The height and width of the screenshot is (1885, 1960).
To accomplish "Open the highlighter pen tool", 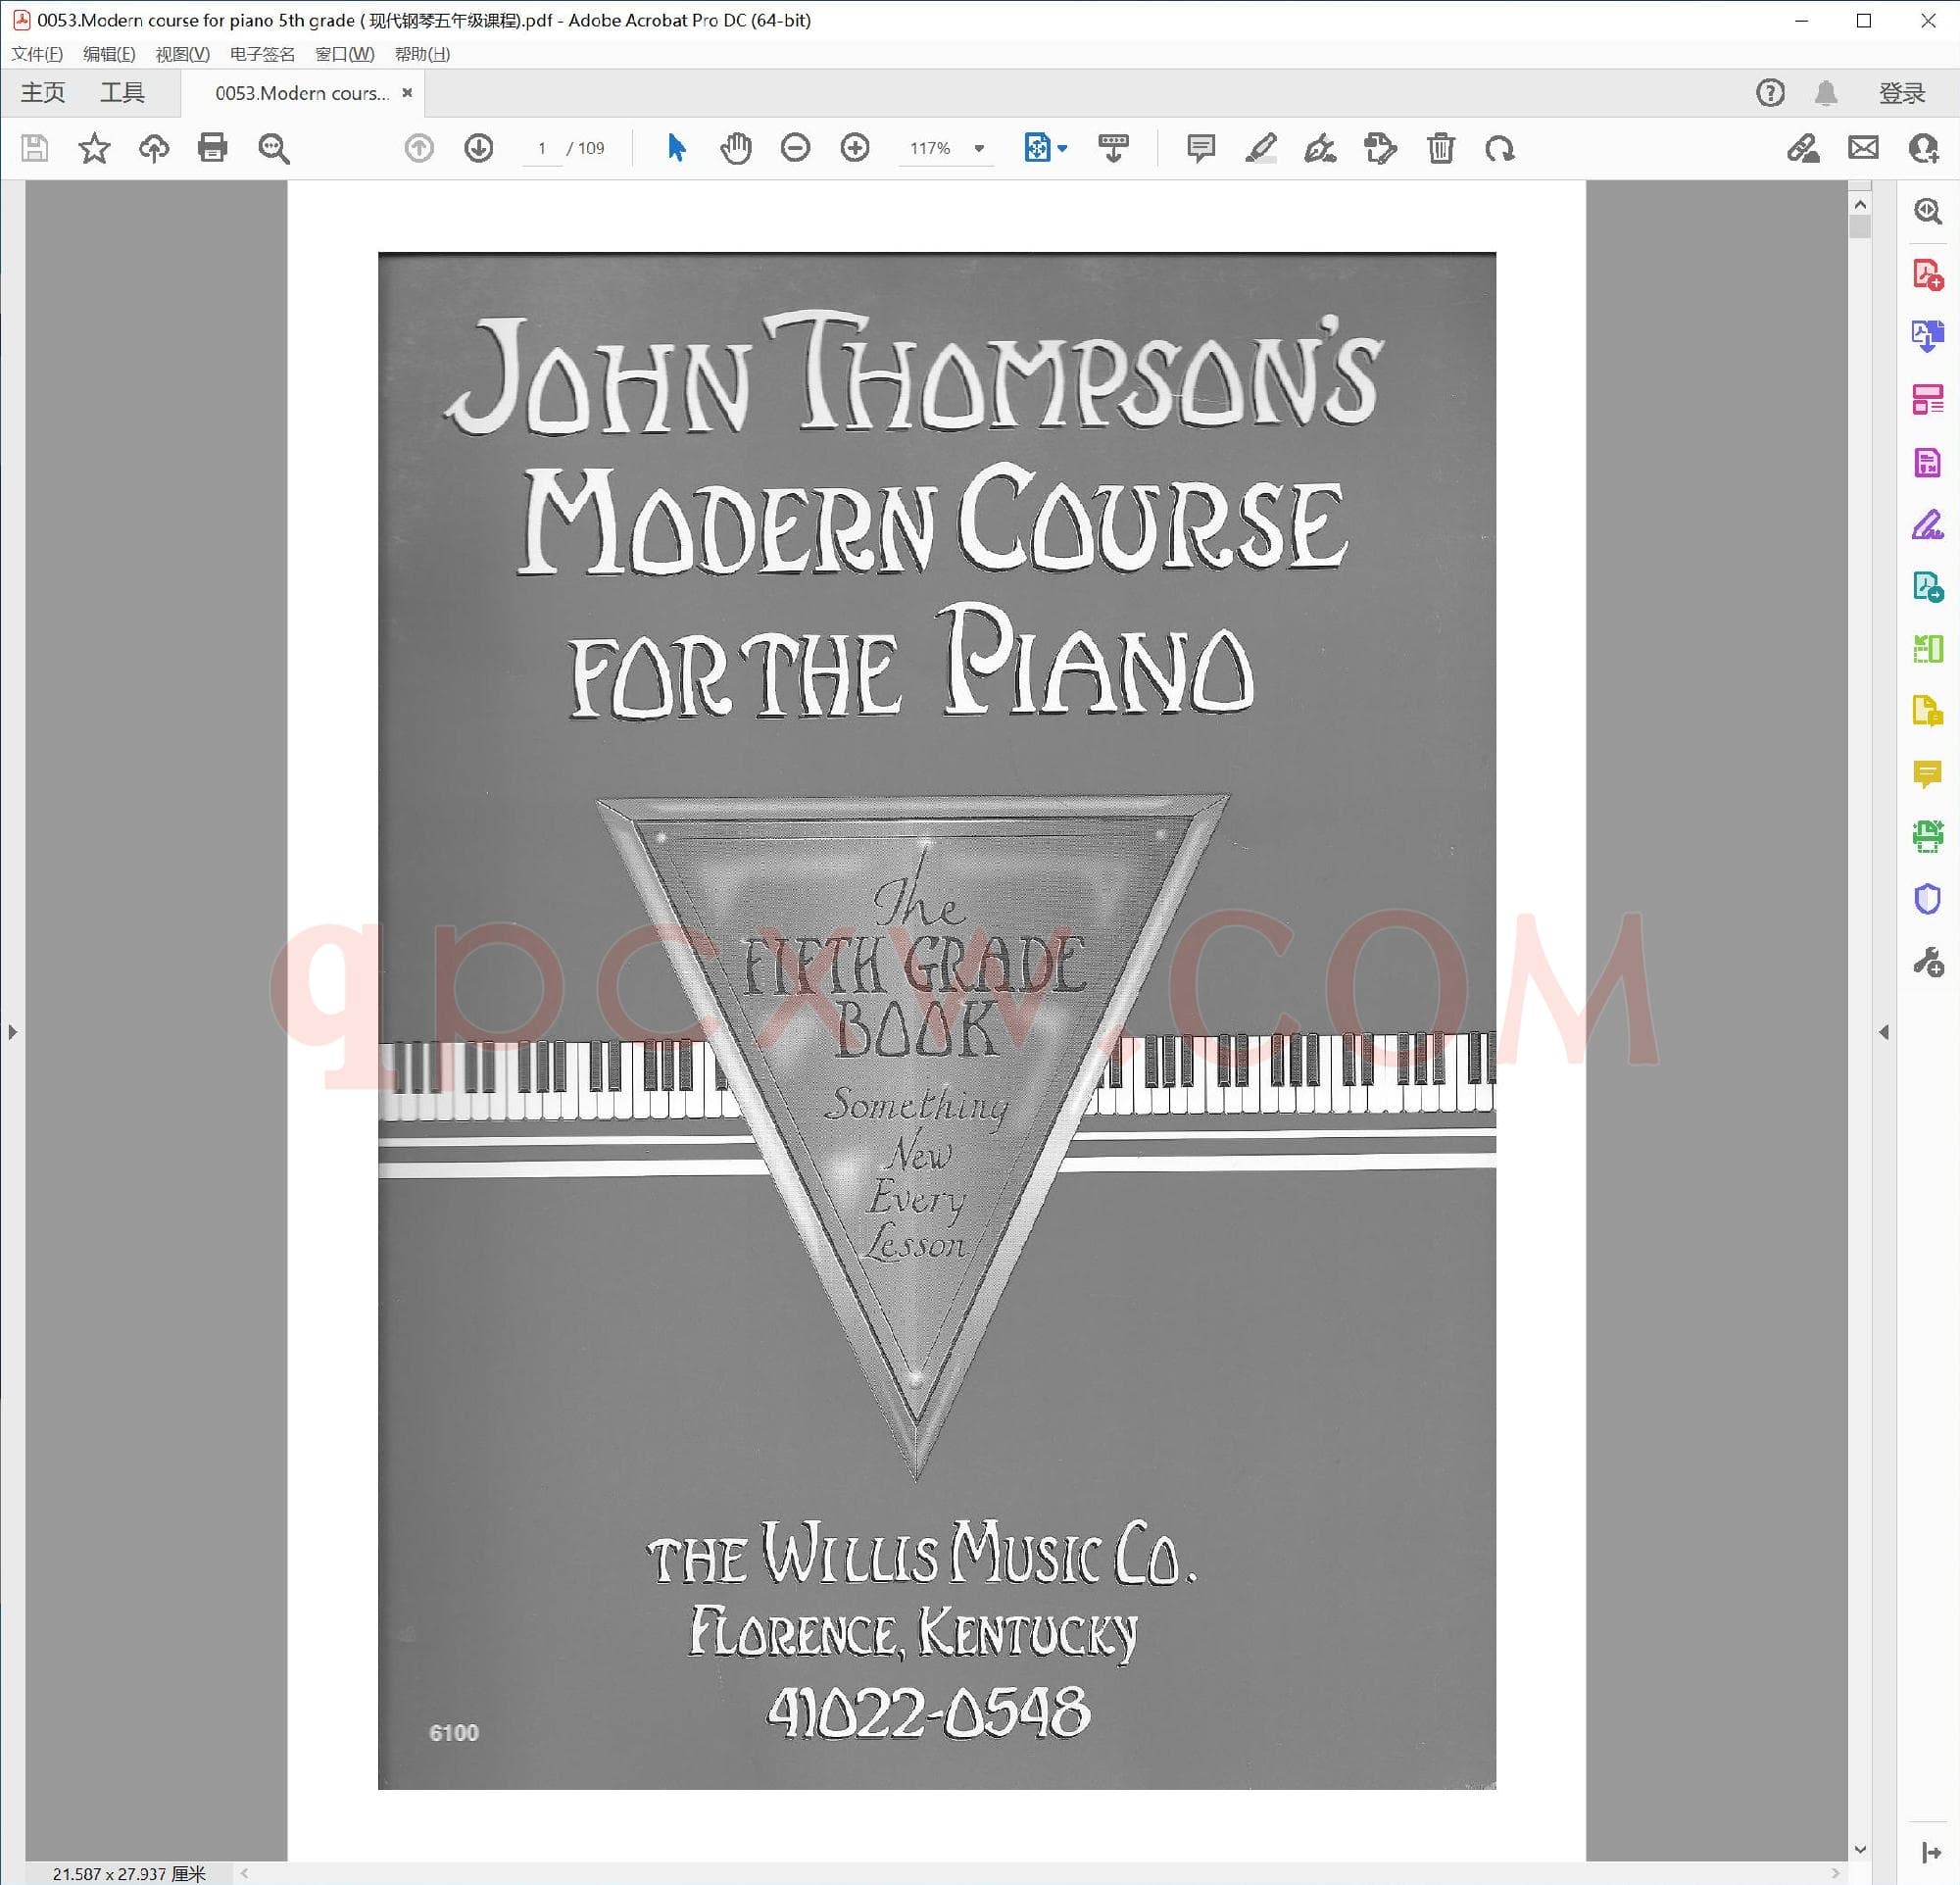I will point(1260,148).
